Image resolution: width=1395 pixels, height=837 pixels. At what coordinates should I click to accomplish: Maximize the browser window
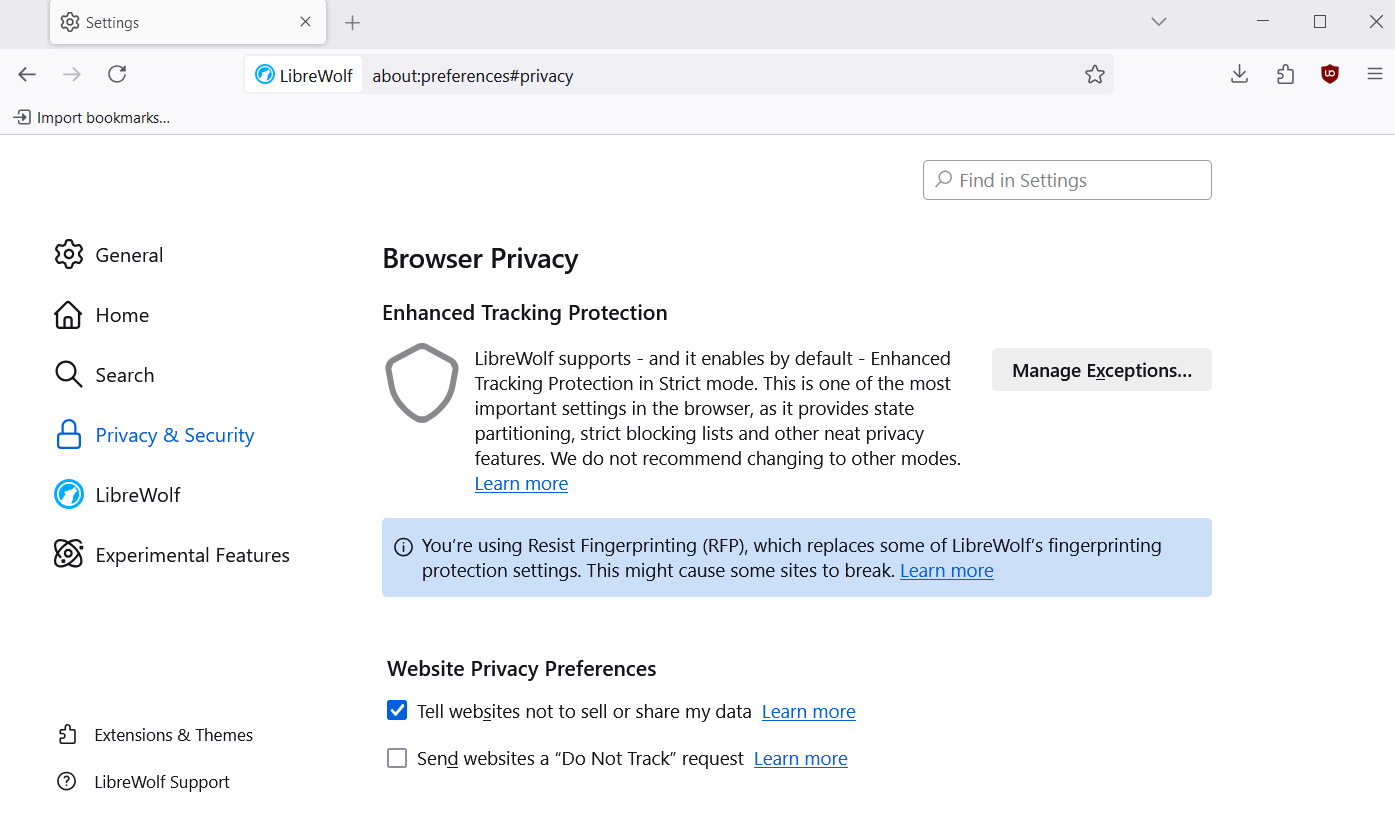point(1320,21)
